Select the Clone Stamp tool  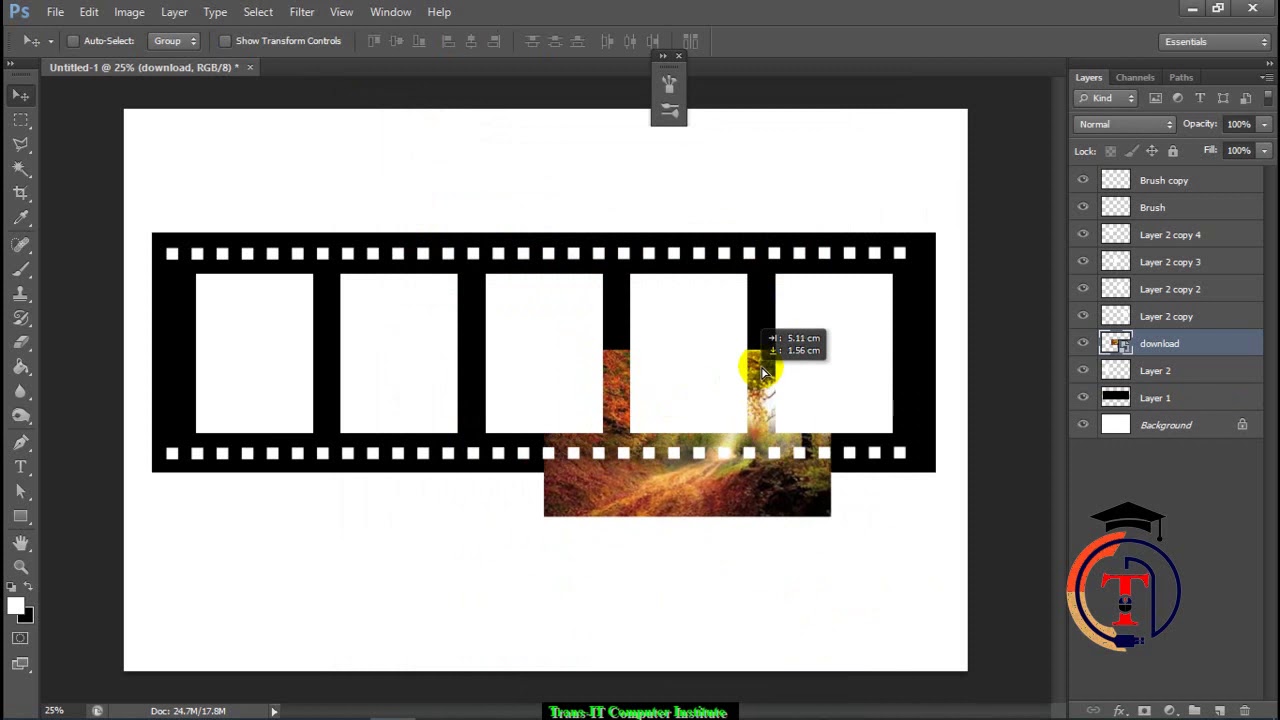click(21, 295)
